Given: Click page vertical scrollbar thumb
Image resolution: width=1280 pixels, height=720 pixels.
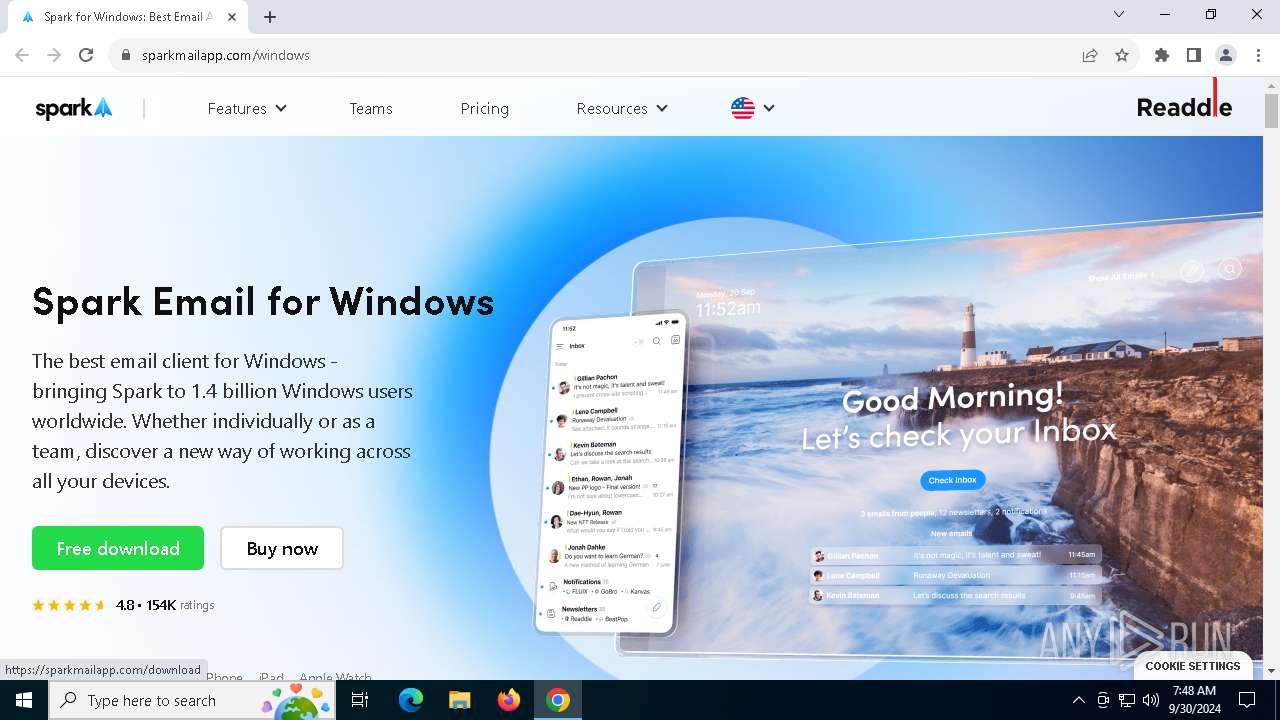Looking at the screenshot, I should (x=1271, y=111).
